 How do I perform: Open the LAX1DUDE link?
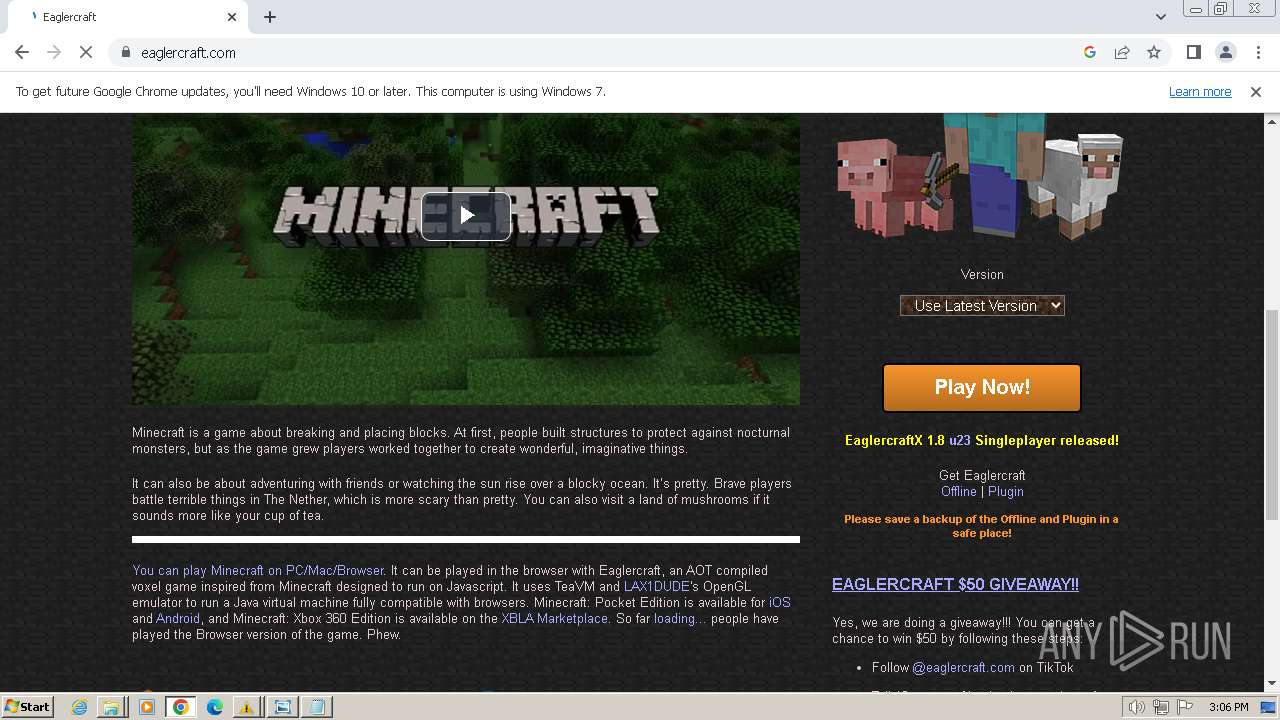click(x=657, y=586)
